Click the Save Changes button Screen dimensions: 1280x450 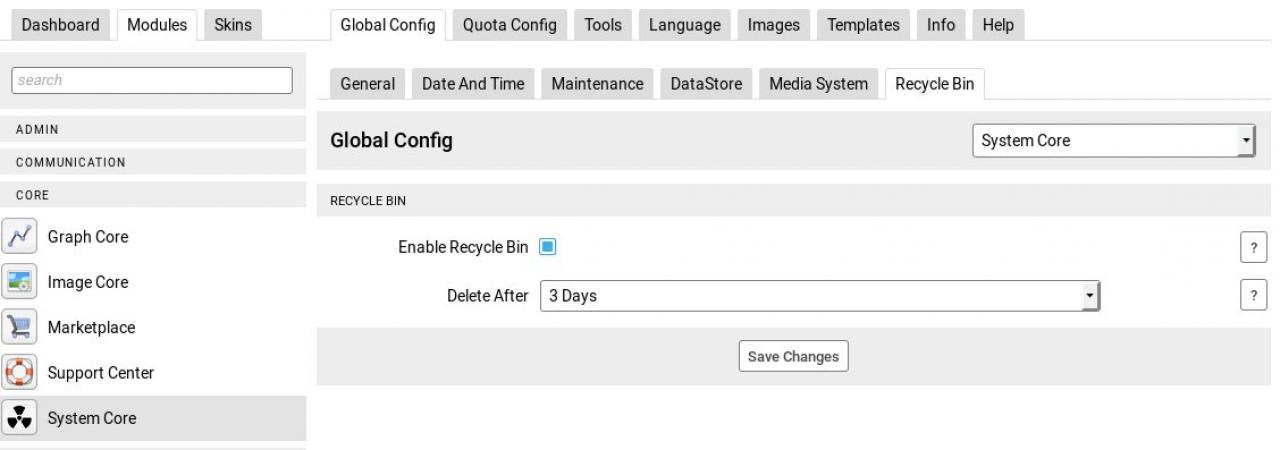pos(793,357)
